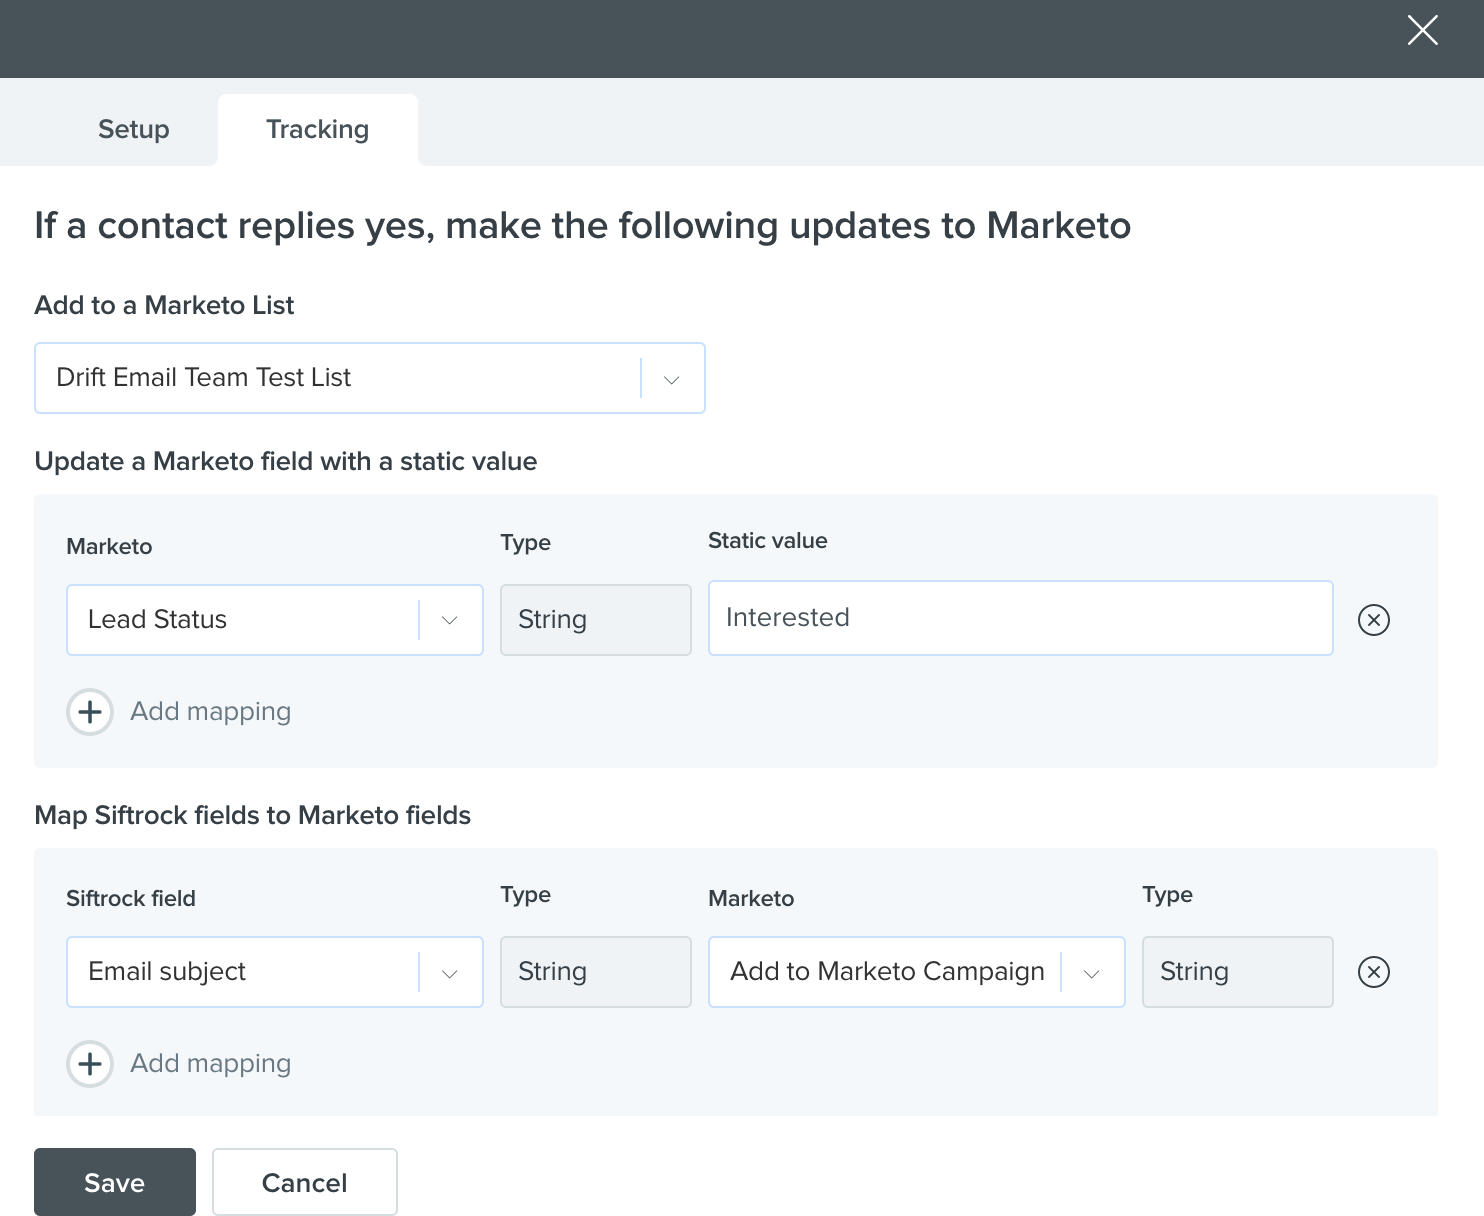Click the 'Static value' column label
The width and height of the screenshot is (1484, 1216).
point(768,541)
